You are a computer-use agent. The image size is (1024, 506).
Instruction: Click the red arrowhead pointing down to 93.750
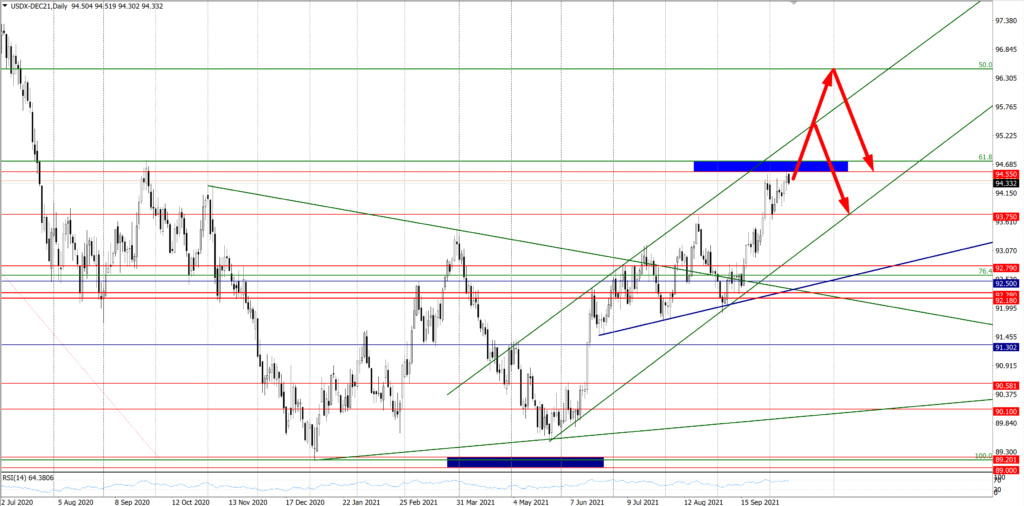click(846, 210)
